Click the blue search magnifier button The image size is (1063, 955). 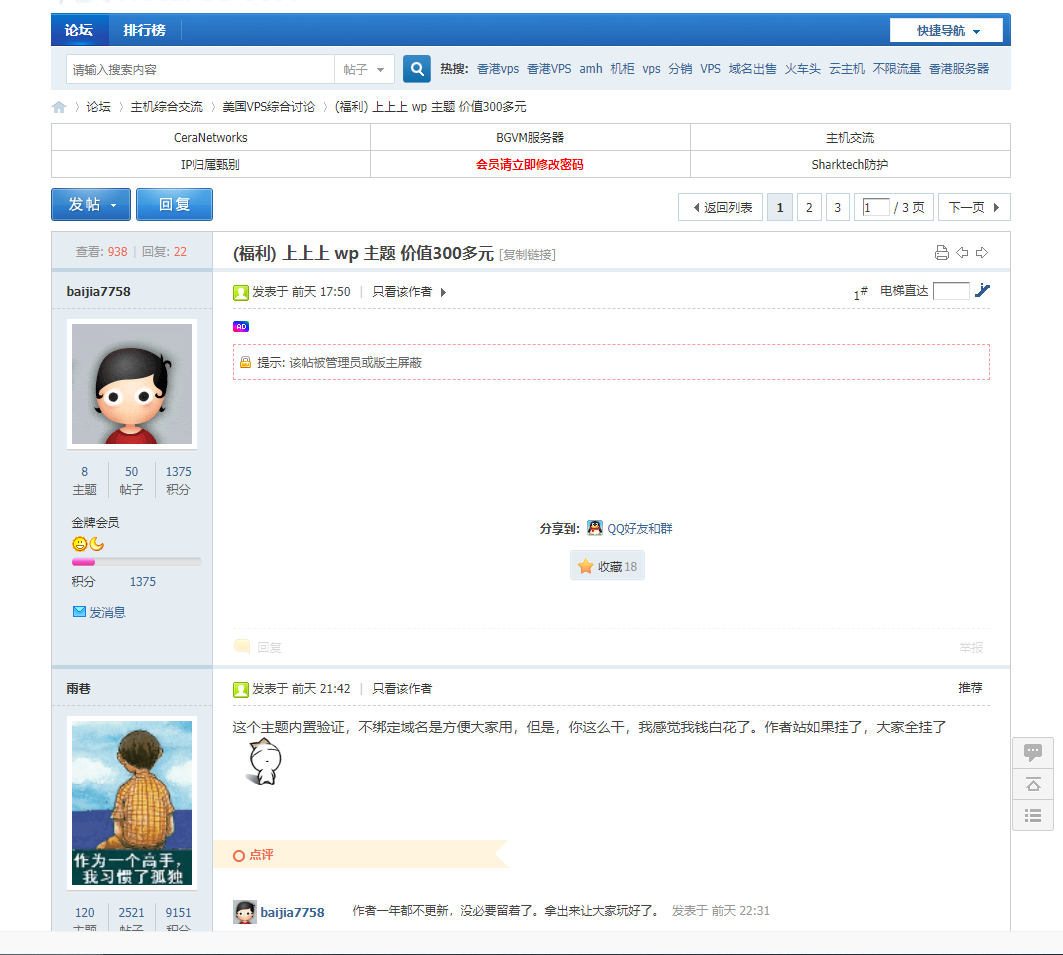416,69
